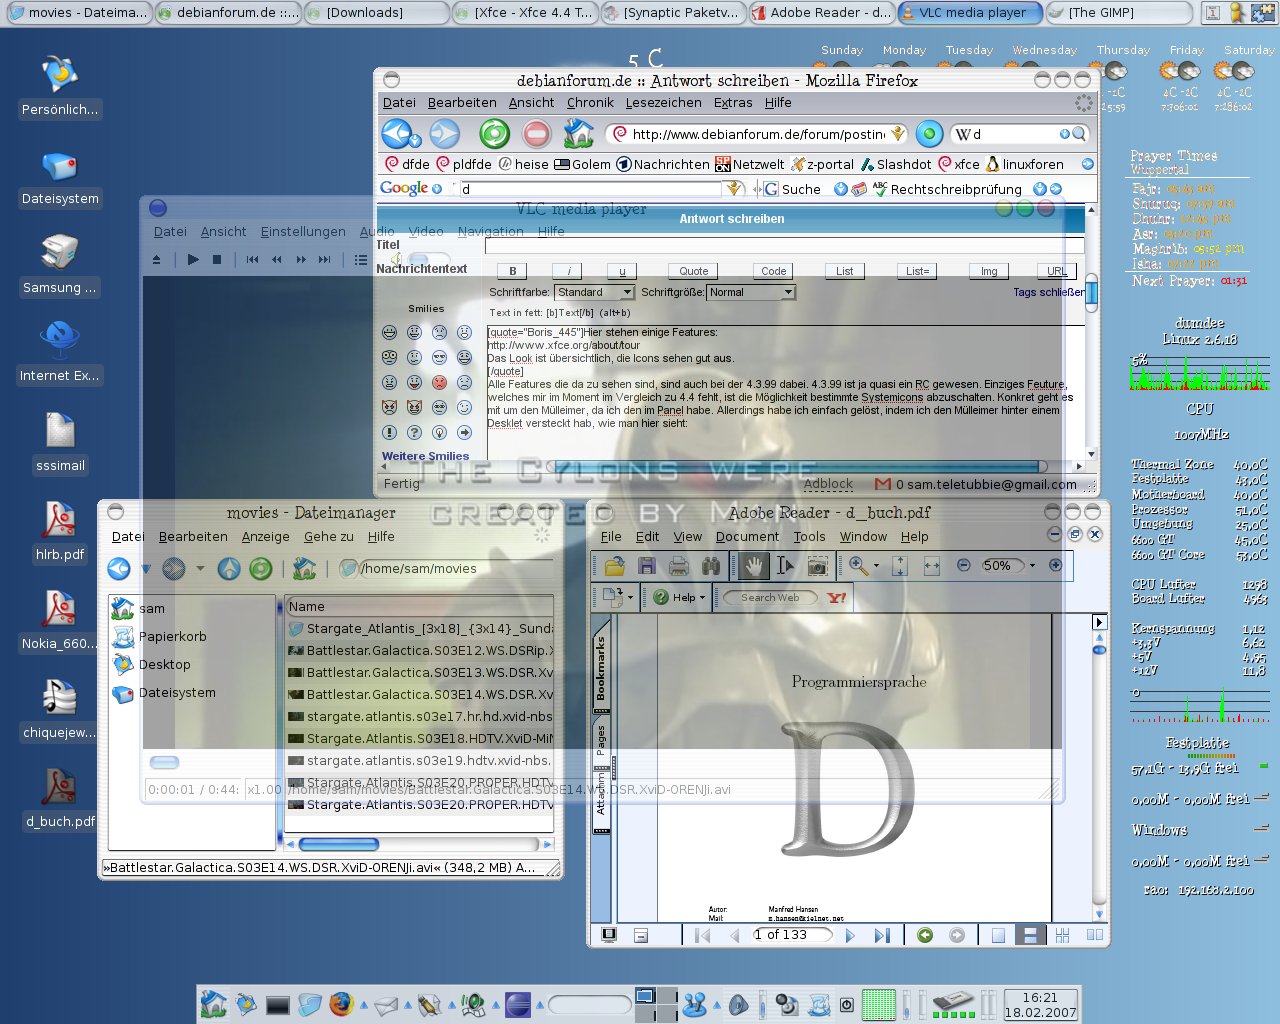Go to next page in Adobe Reader
Image resolution: width=1280 pixels, height=1024 pixels.
[x=850, y=936]
